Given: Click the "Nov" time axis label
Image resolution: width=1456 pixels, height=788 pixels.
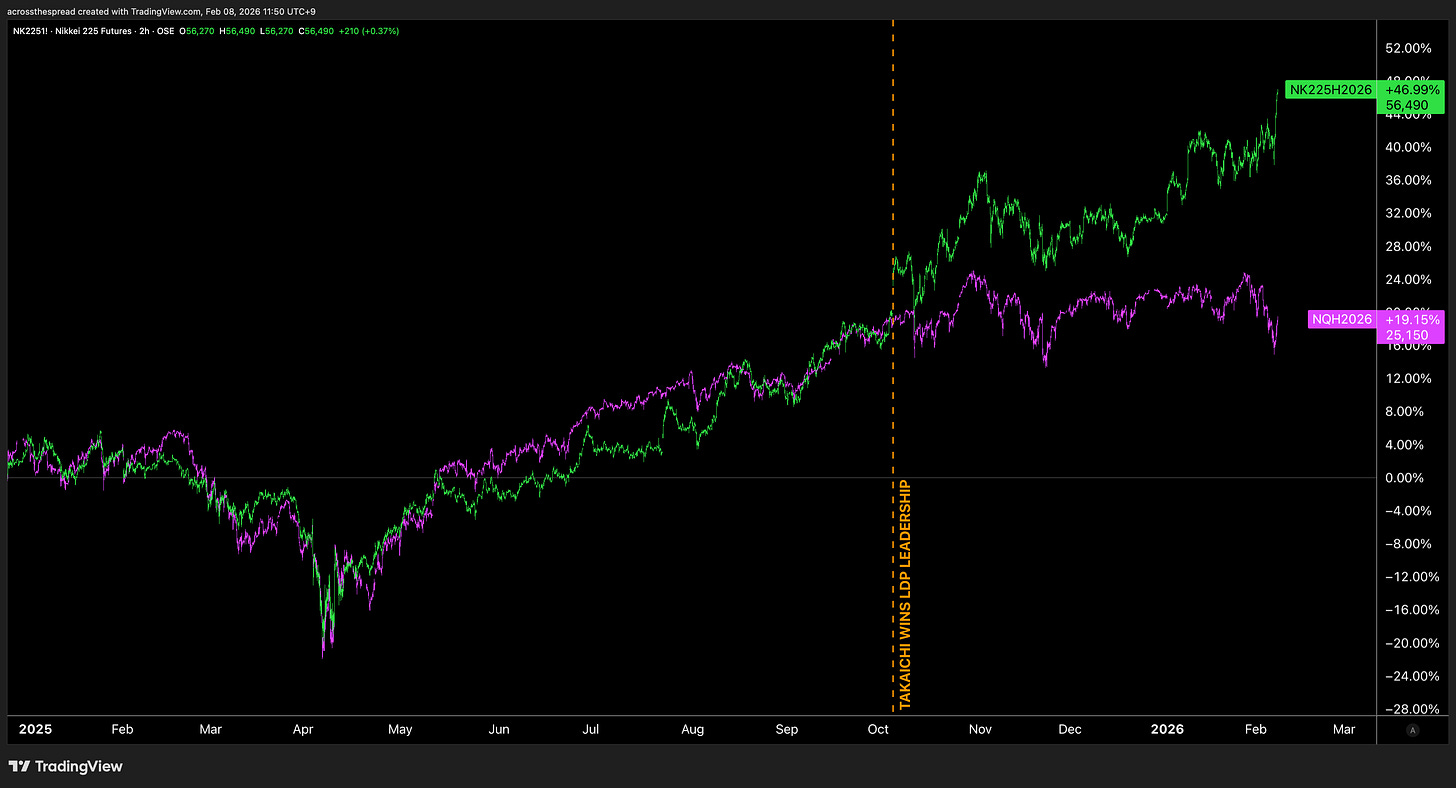Looking at the screenshot, I should (980, 730).
